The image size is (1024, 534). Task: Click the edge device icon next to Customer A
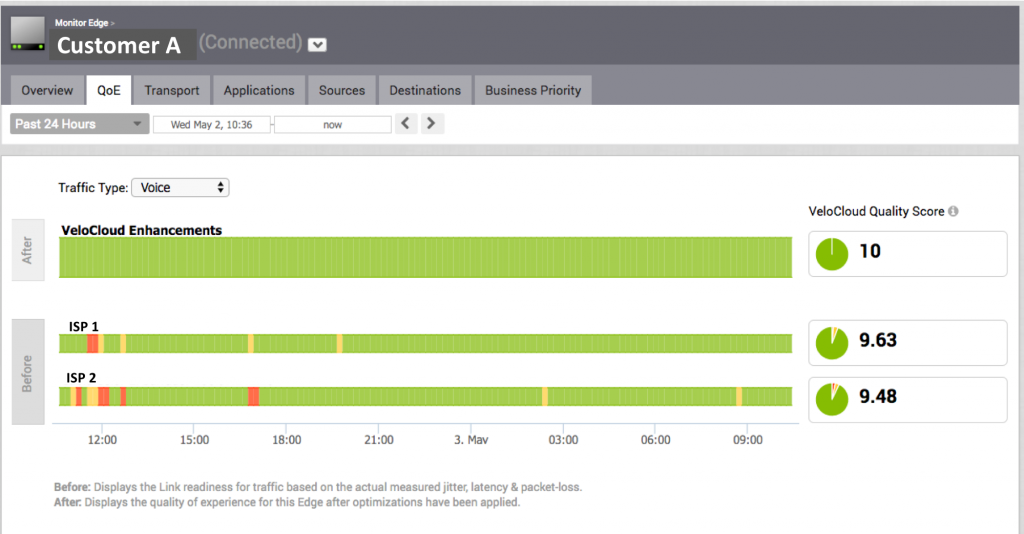(x=28, y=35)
